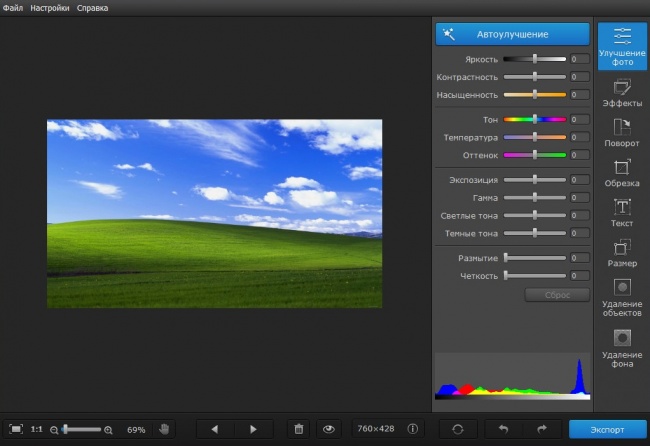Click the Тон value field
Image resolution: width=650 pixels, height=446 pixels.
click(580, 119)
